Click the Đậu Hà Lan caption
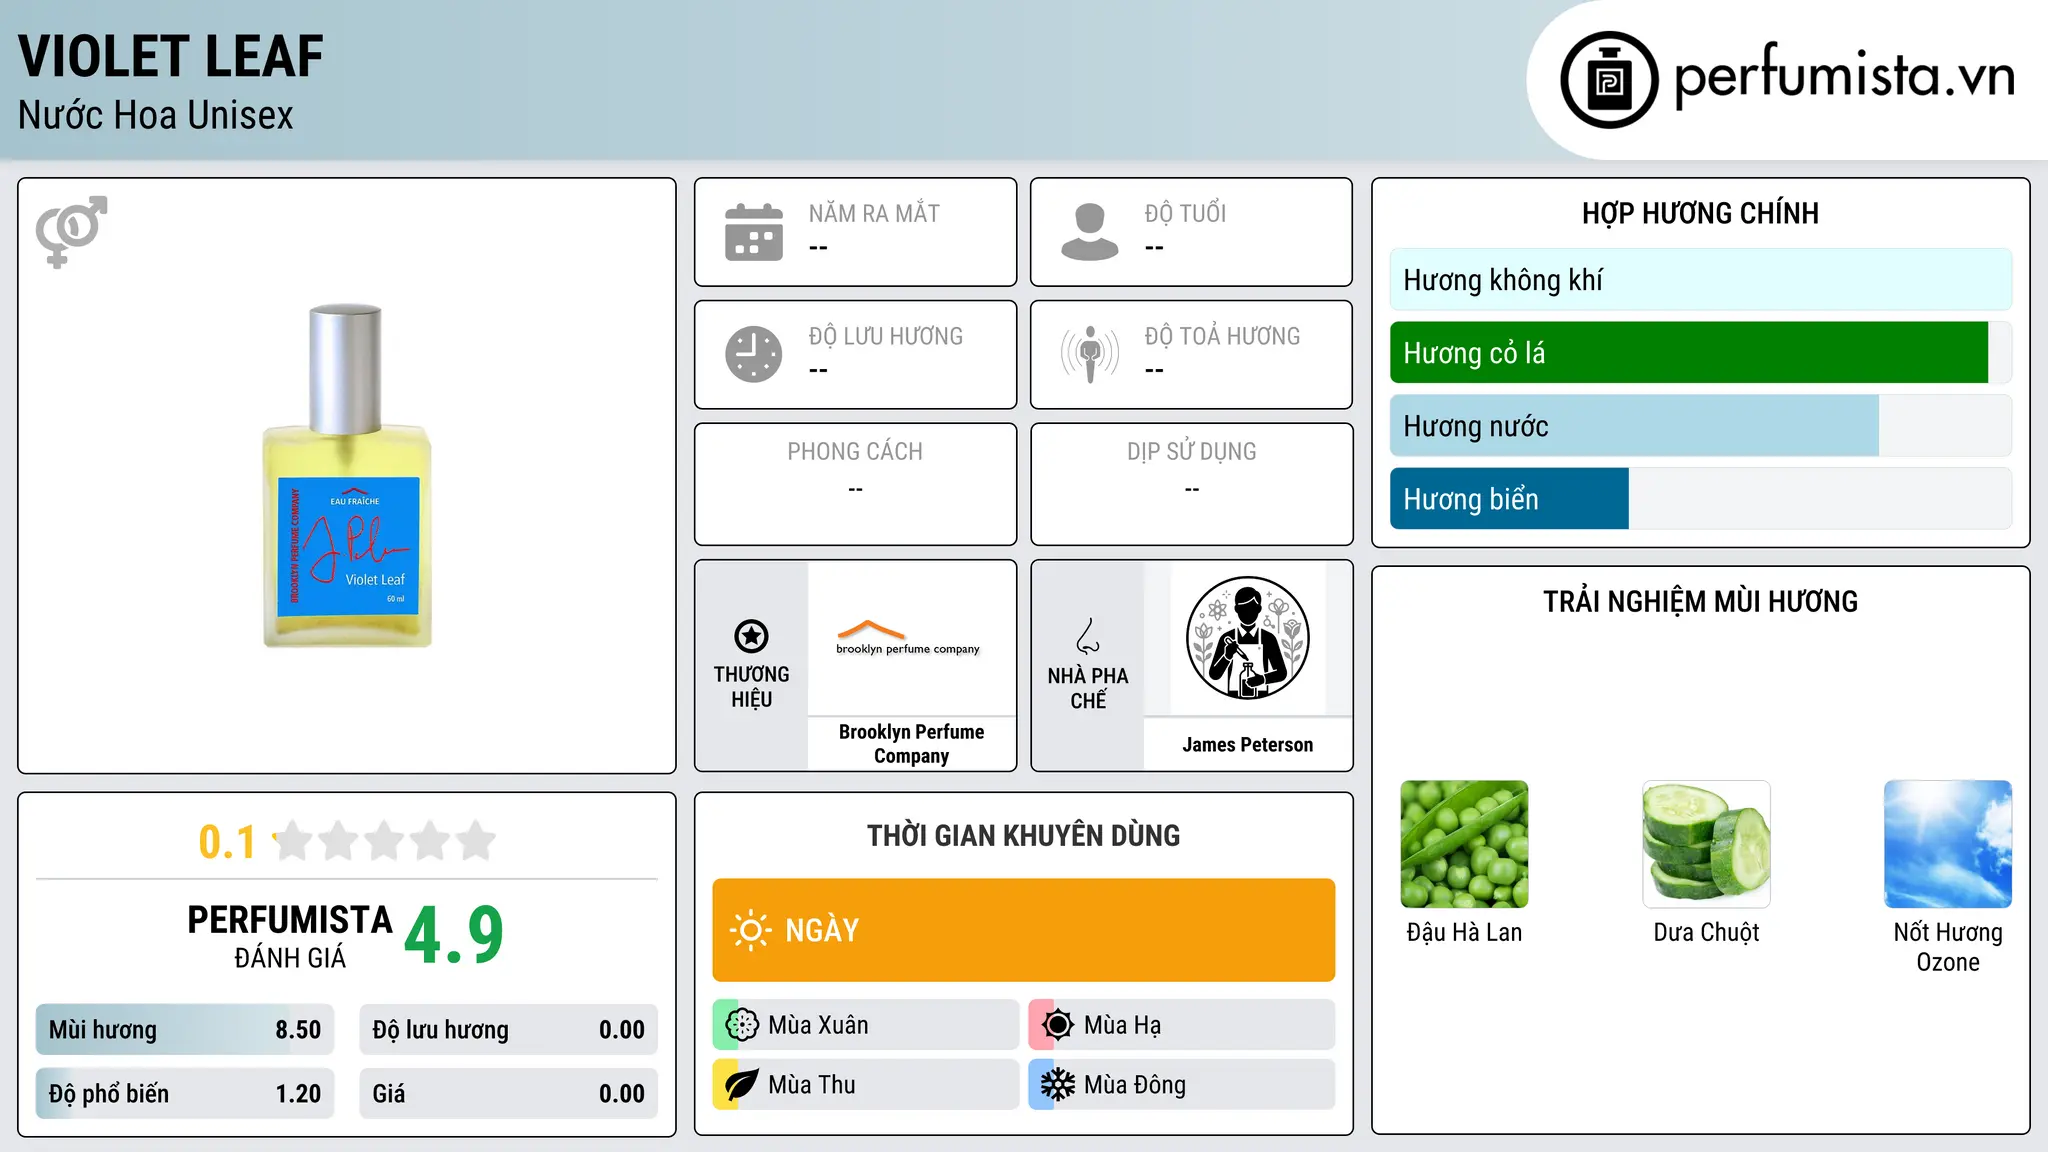Image resolution: width=2048 pixels, height=1152 pixels. [x=1464, y=933]
